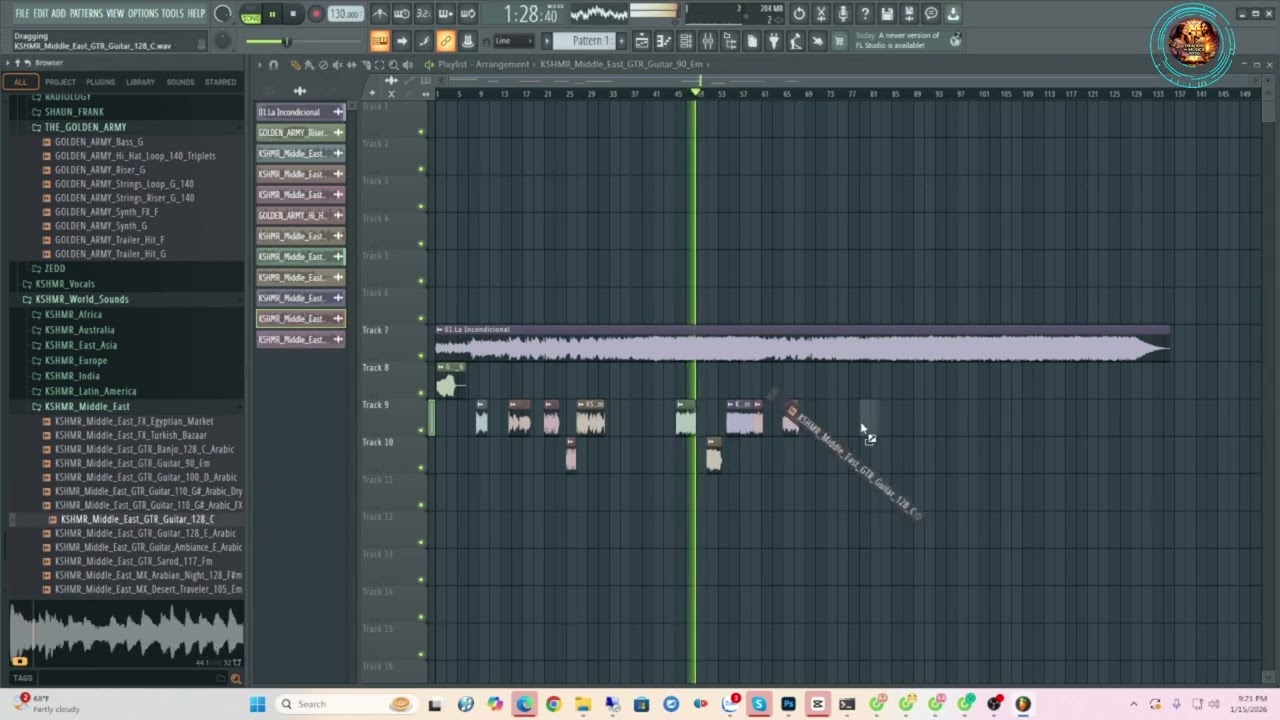Open the plugin picker plug icon
Viewport: 1280px width, 720px height.
pos(773,41)
